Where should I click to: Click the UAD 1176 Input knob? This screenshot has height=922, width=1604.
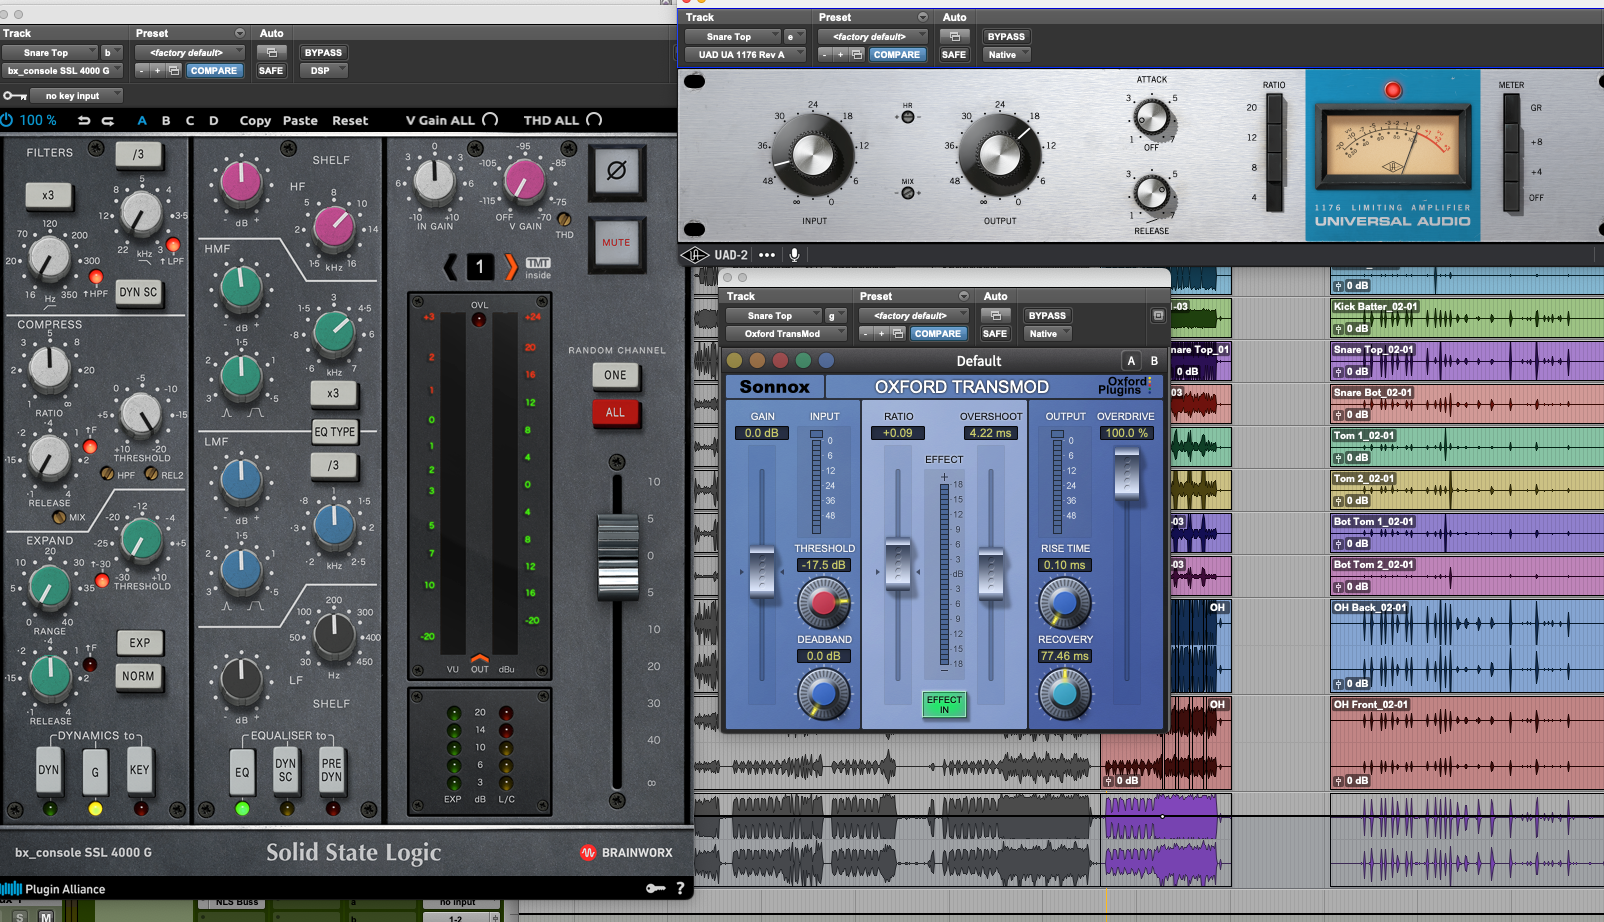(813, 155)
